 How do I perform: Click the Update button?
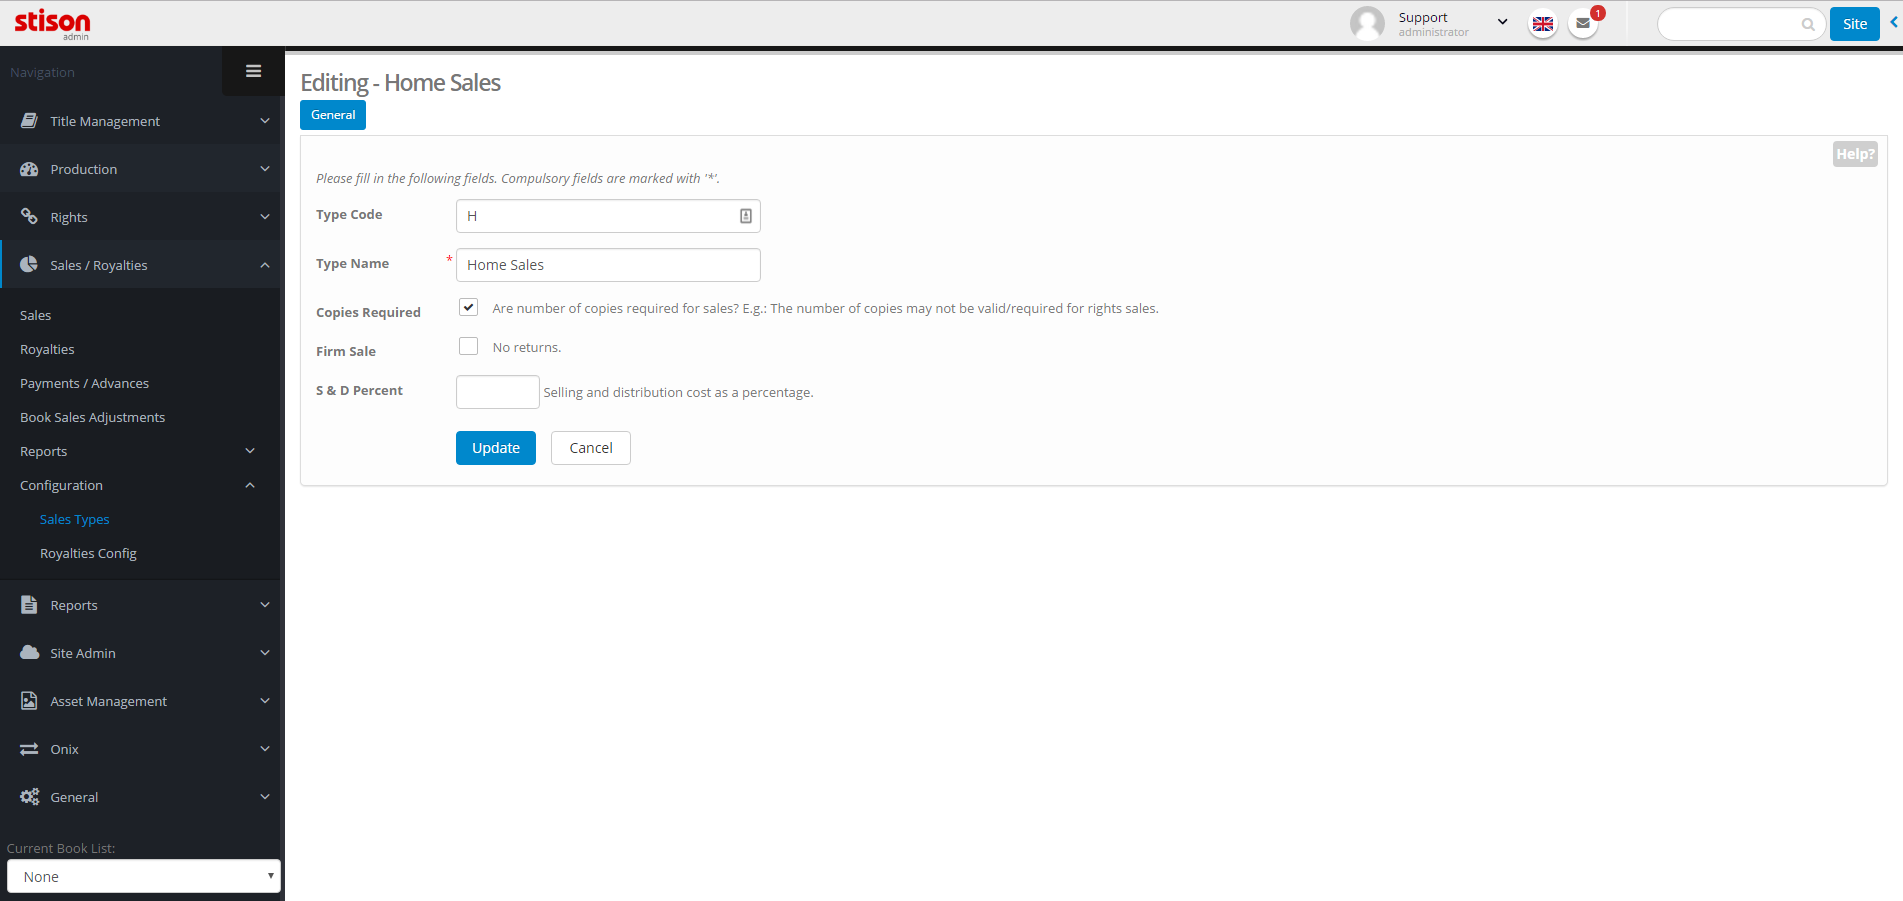(x=495, y=448)
